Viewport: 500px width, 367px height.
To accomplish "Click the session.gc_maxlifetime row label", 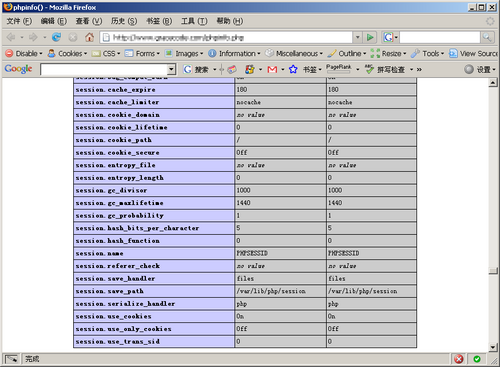I will (120, 203).
